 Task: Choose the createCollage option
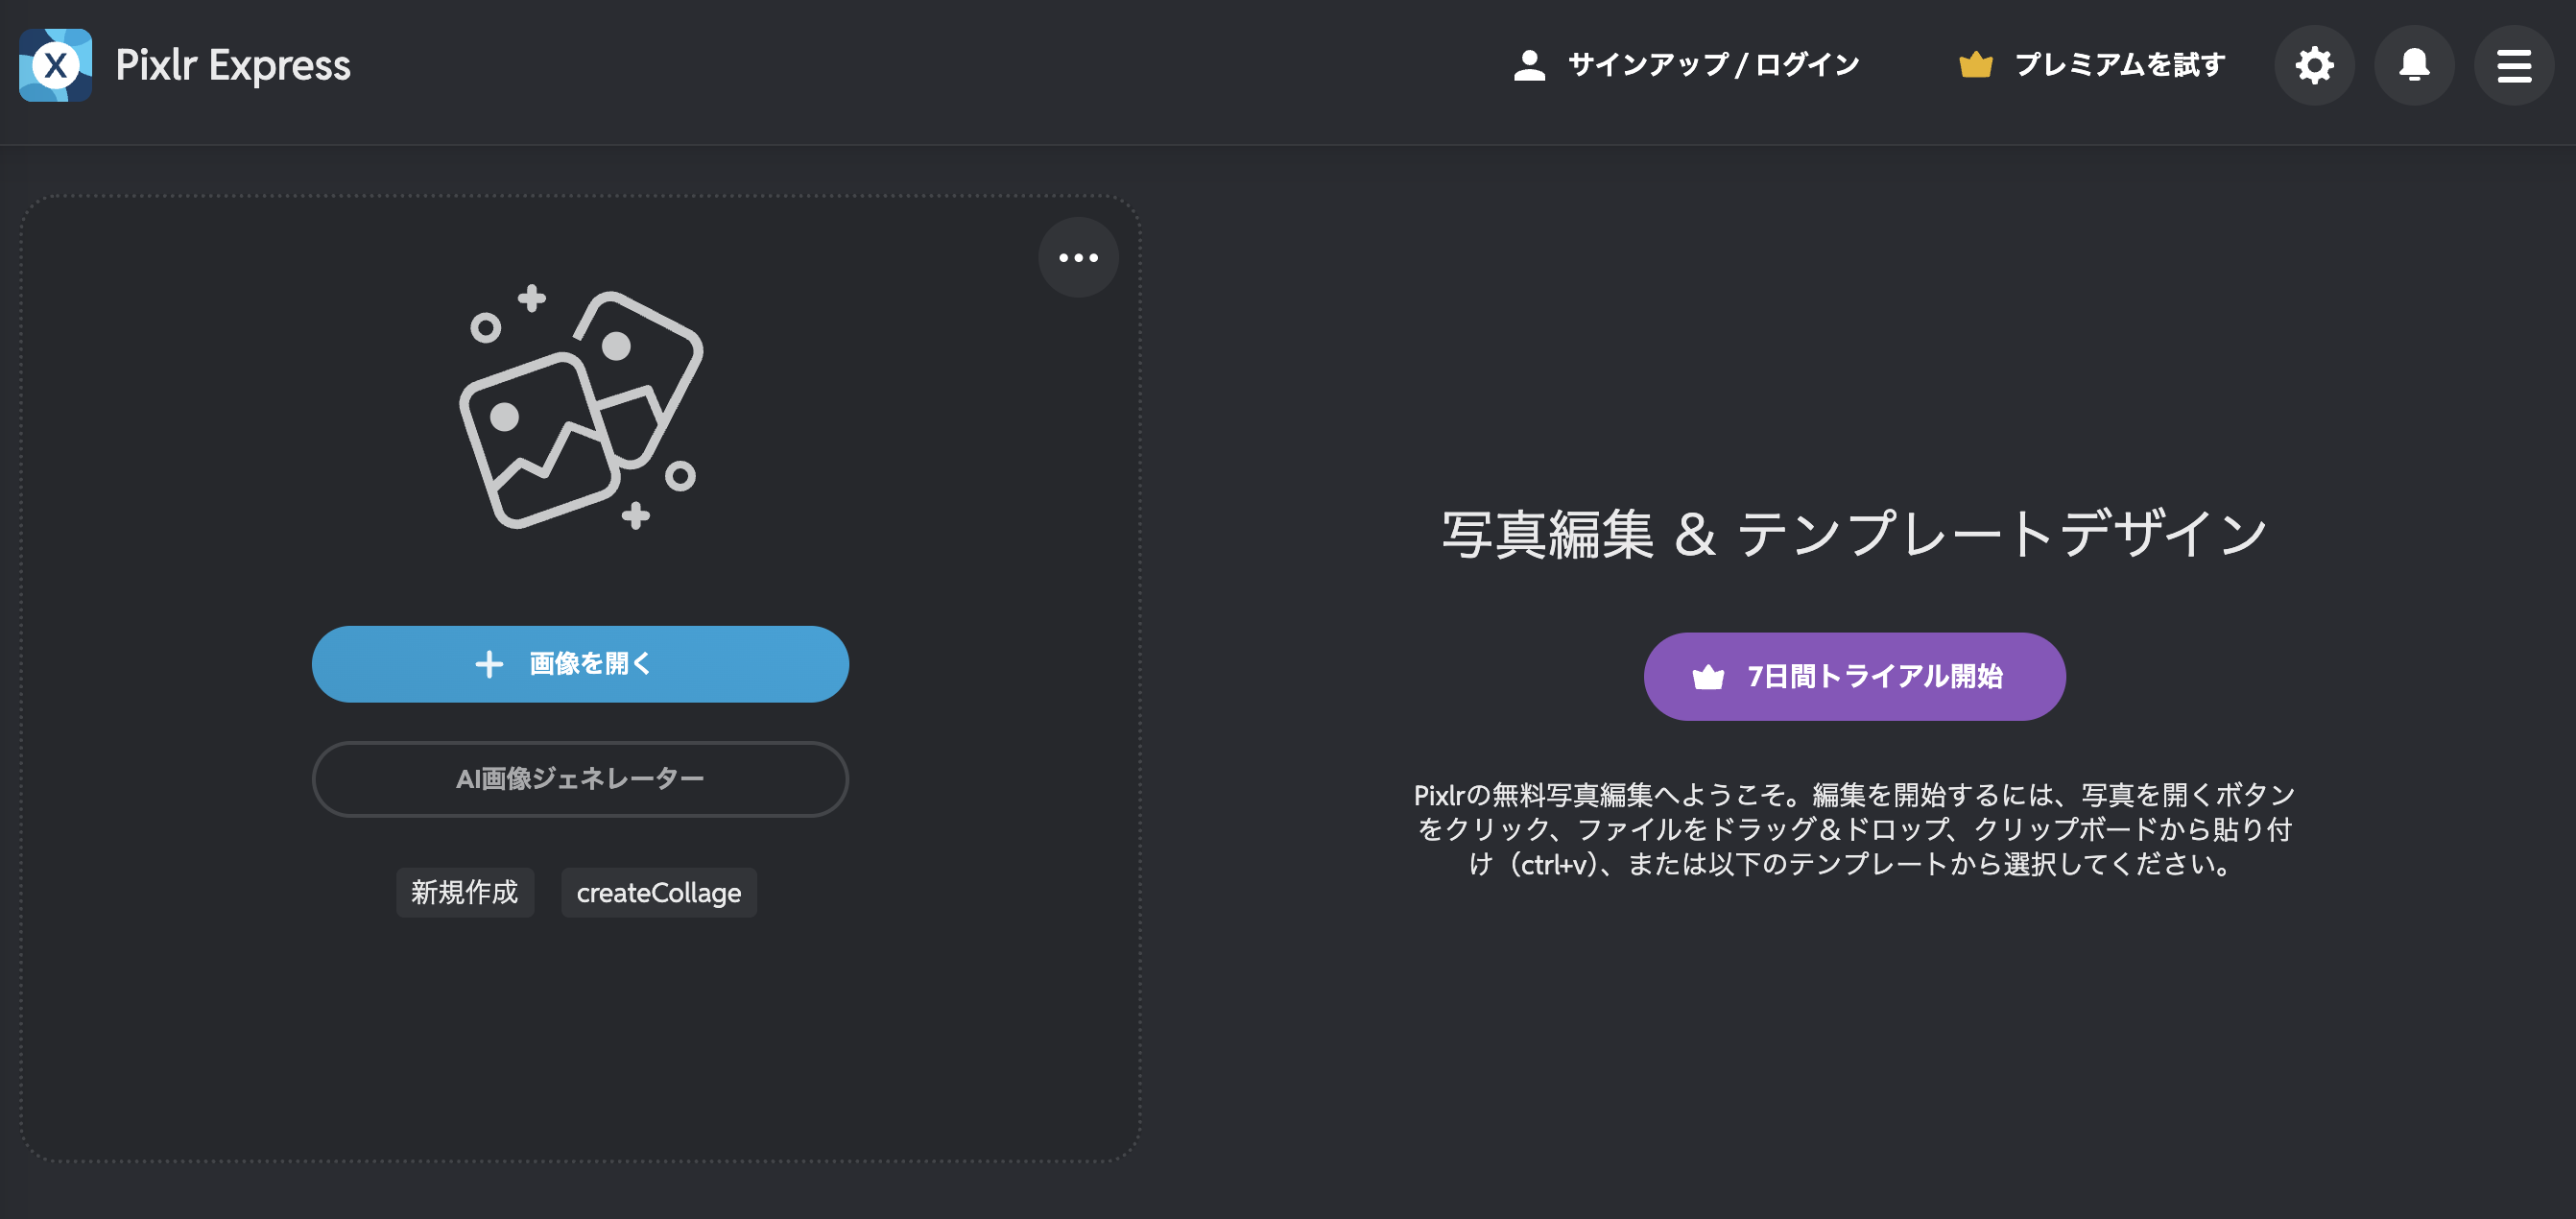pos(658,893)
